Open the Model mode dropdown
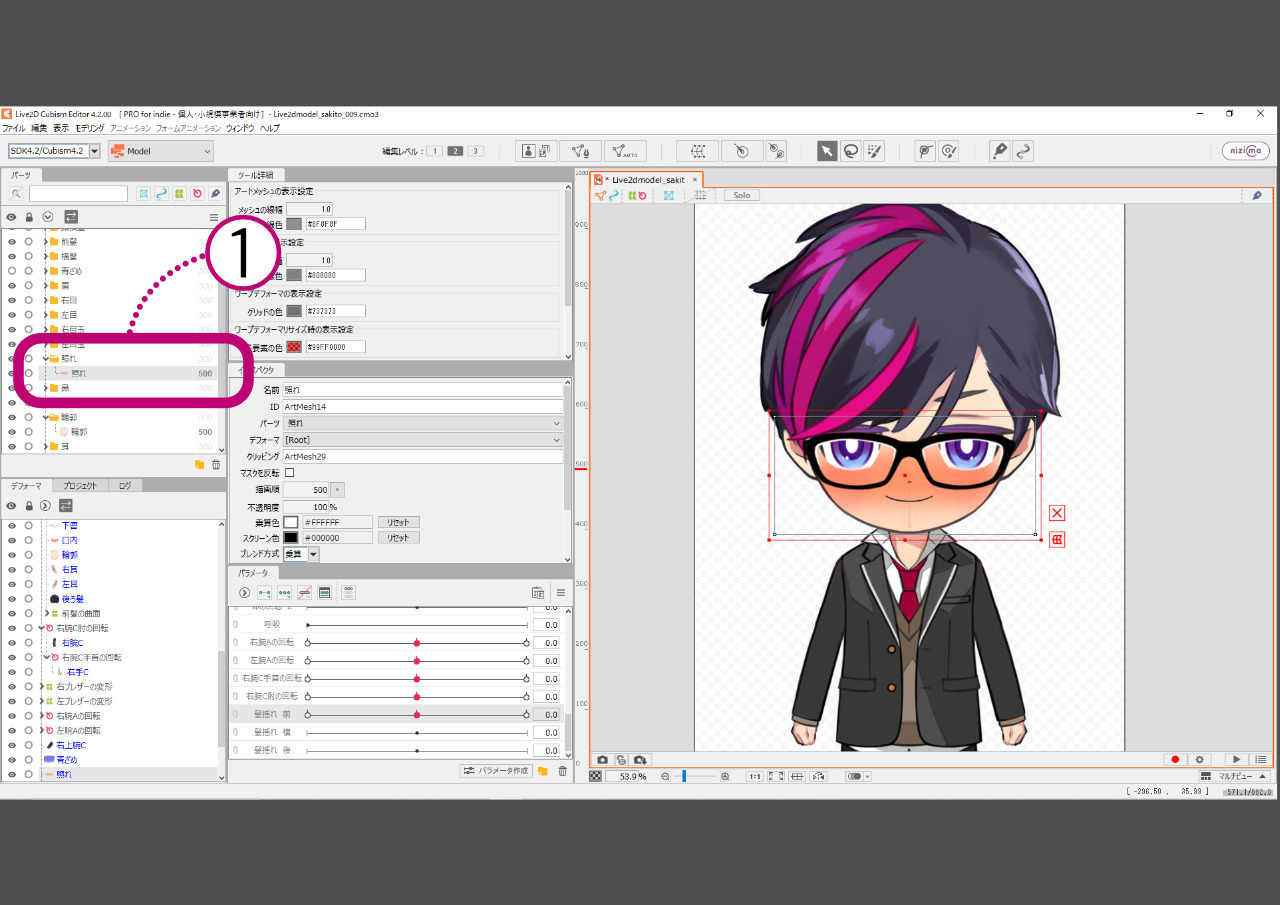 click(x=161, y=151)
